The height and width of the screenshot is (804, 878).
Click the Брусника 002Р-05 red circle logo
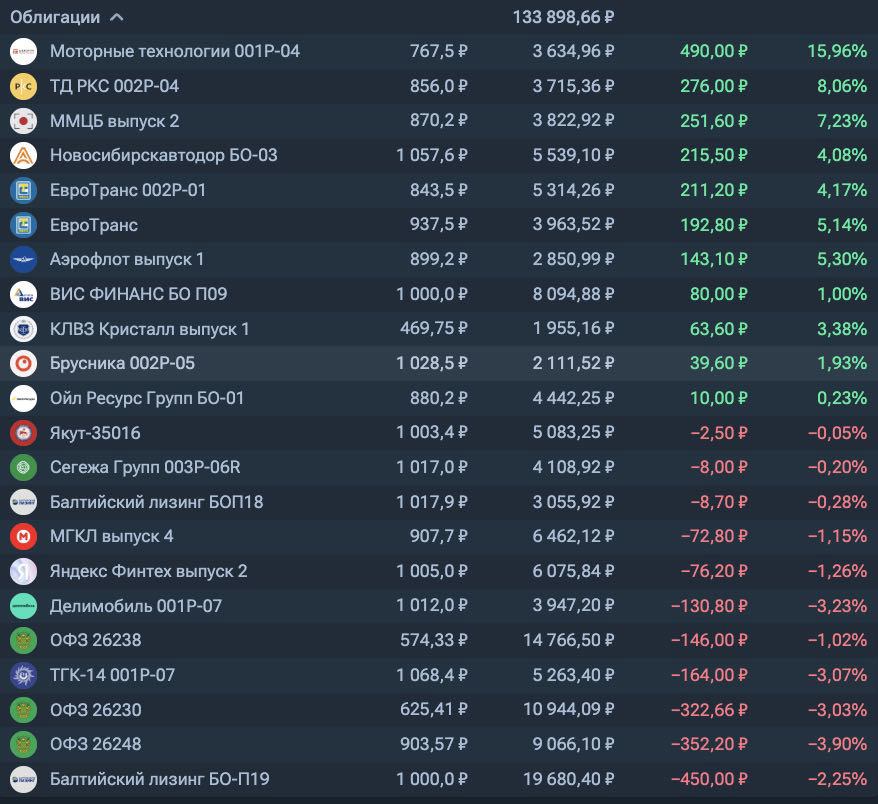pos(23,364)
